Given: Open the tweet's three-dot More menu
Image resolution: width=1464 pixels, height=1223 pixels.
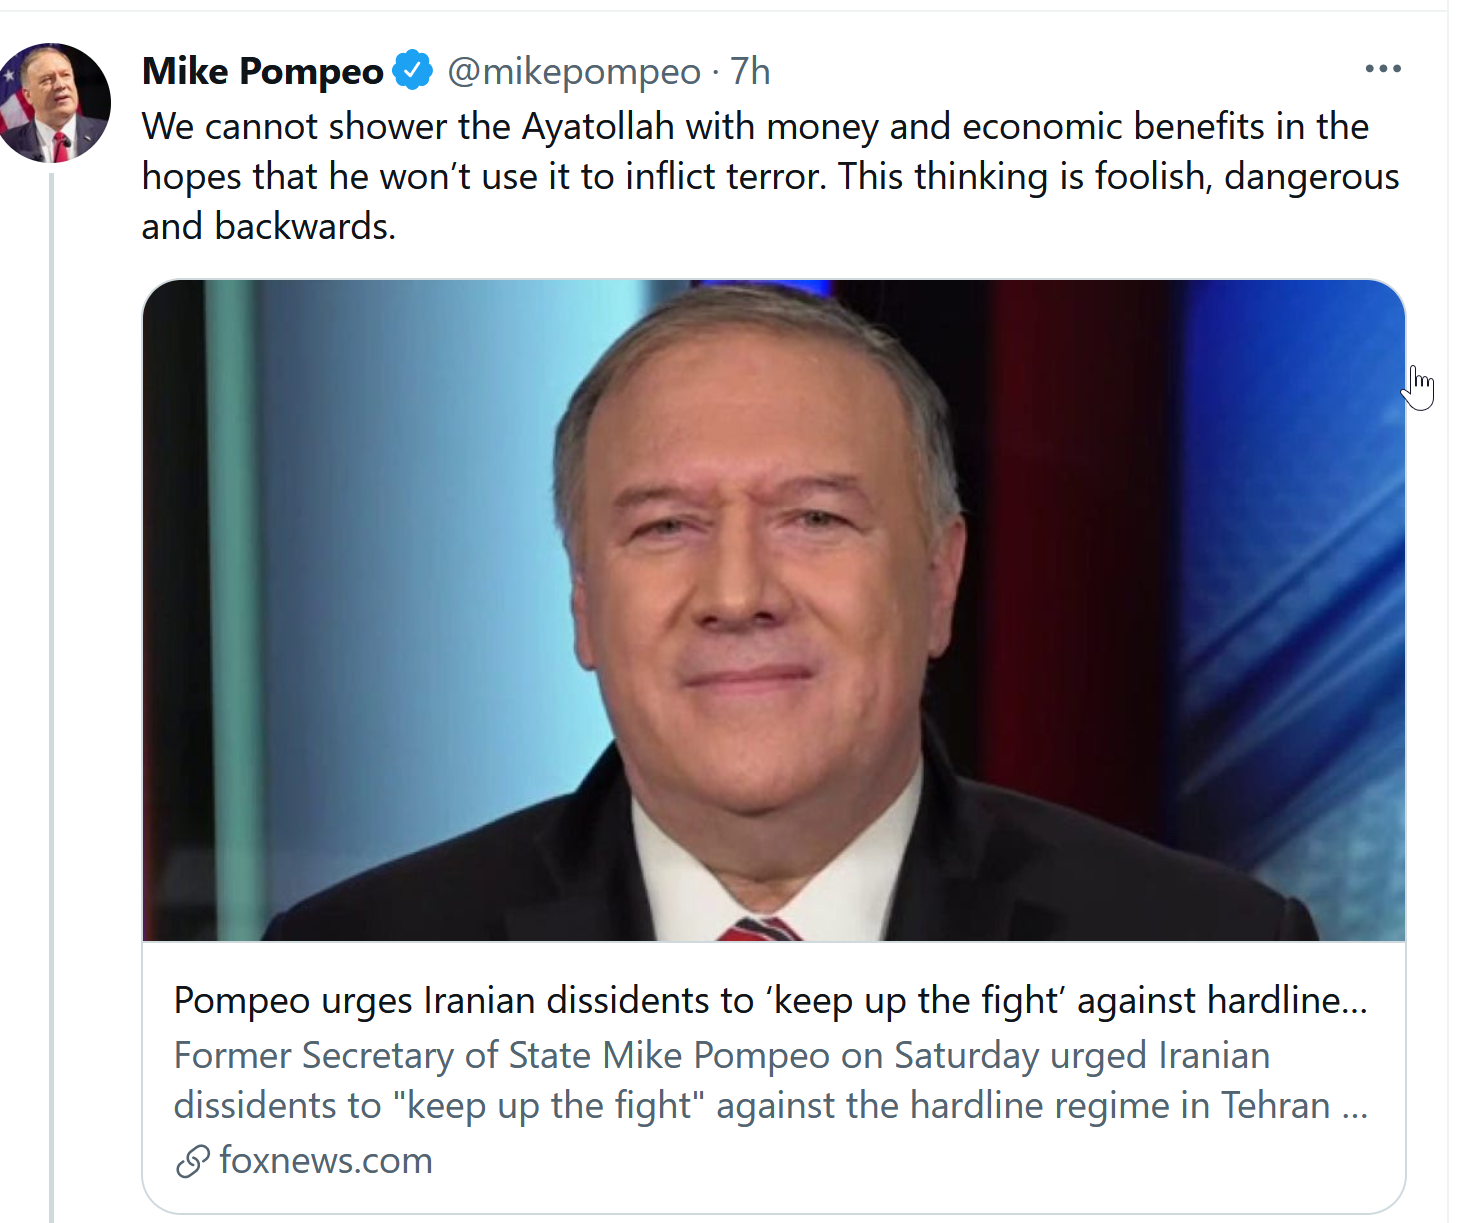Looking at the screenshot, I should coord(1383,69).
